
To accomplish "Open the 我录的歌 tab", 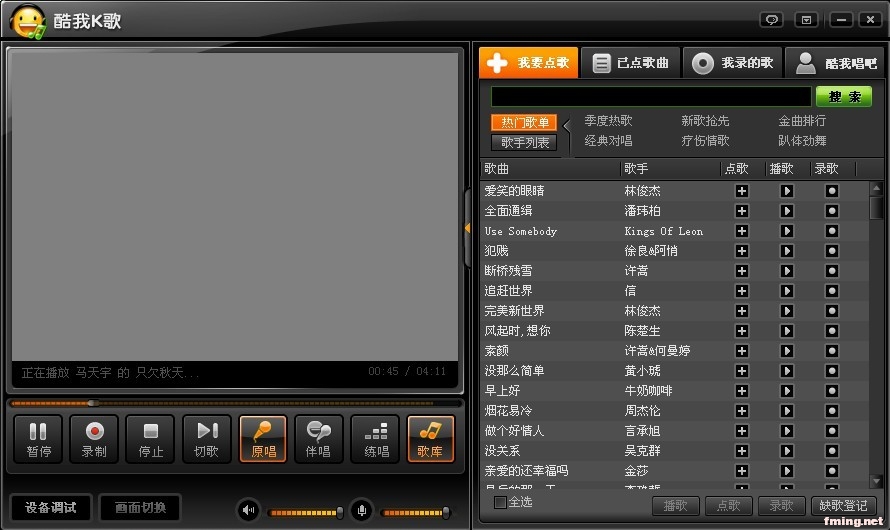I will (x=733, y=62).
